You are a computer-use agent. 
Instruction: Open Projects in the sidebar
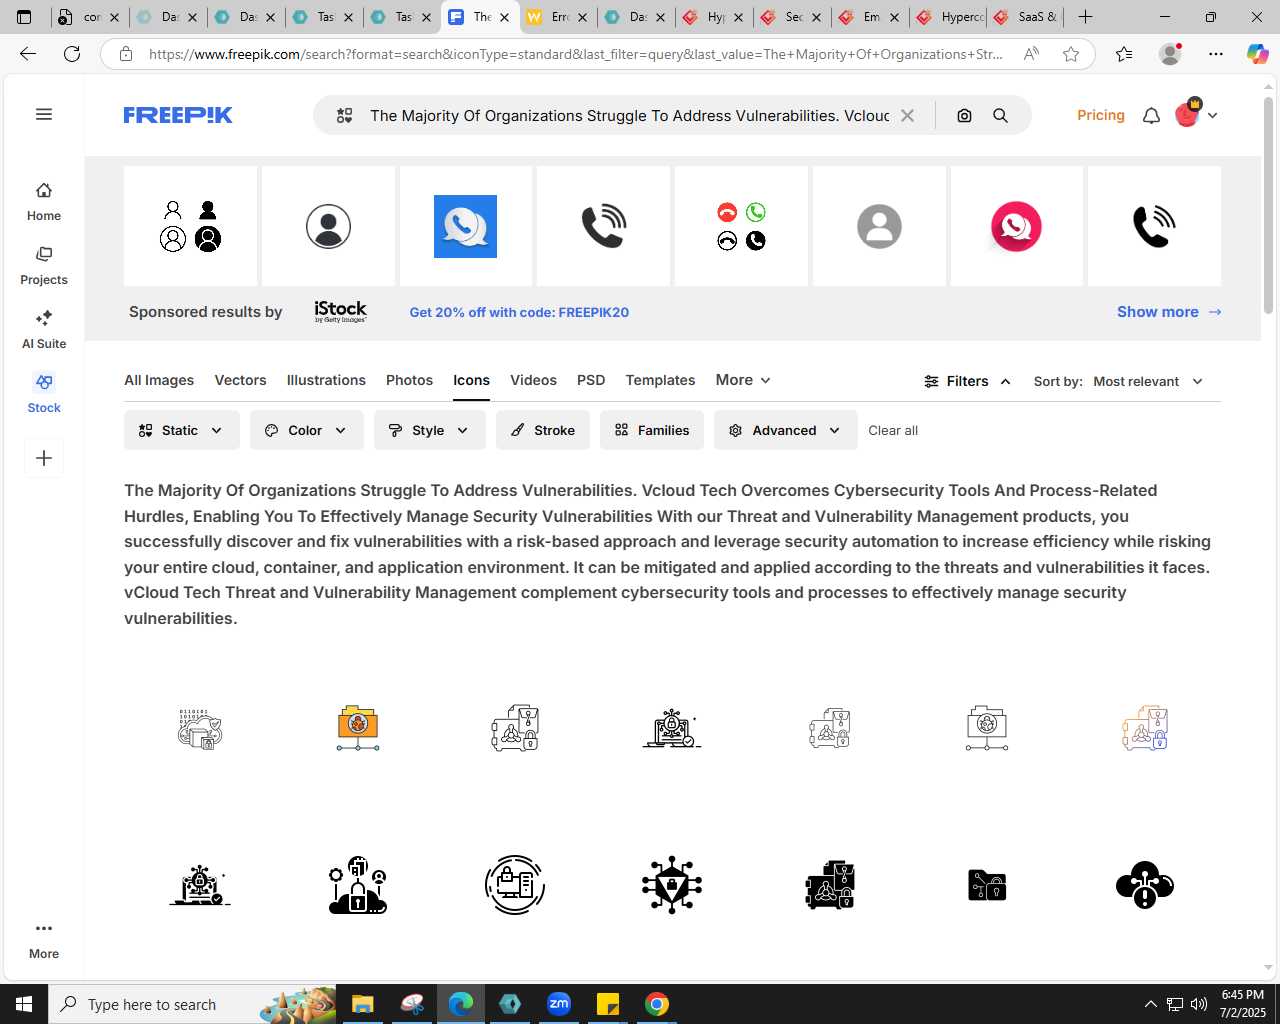tap(44, 266)
